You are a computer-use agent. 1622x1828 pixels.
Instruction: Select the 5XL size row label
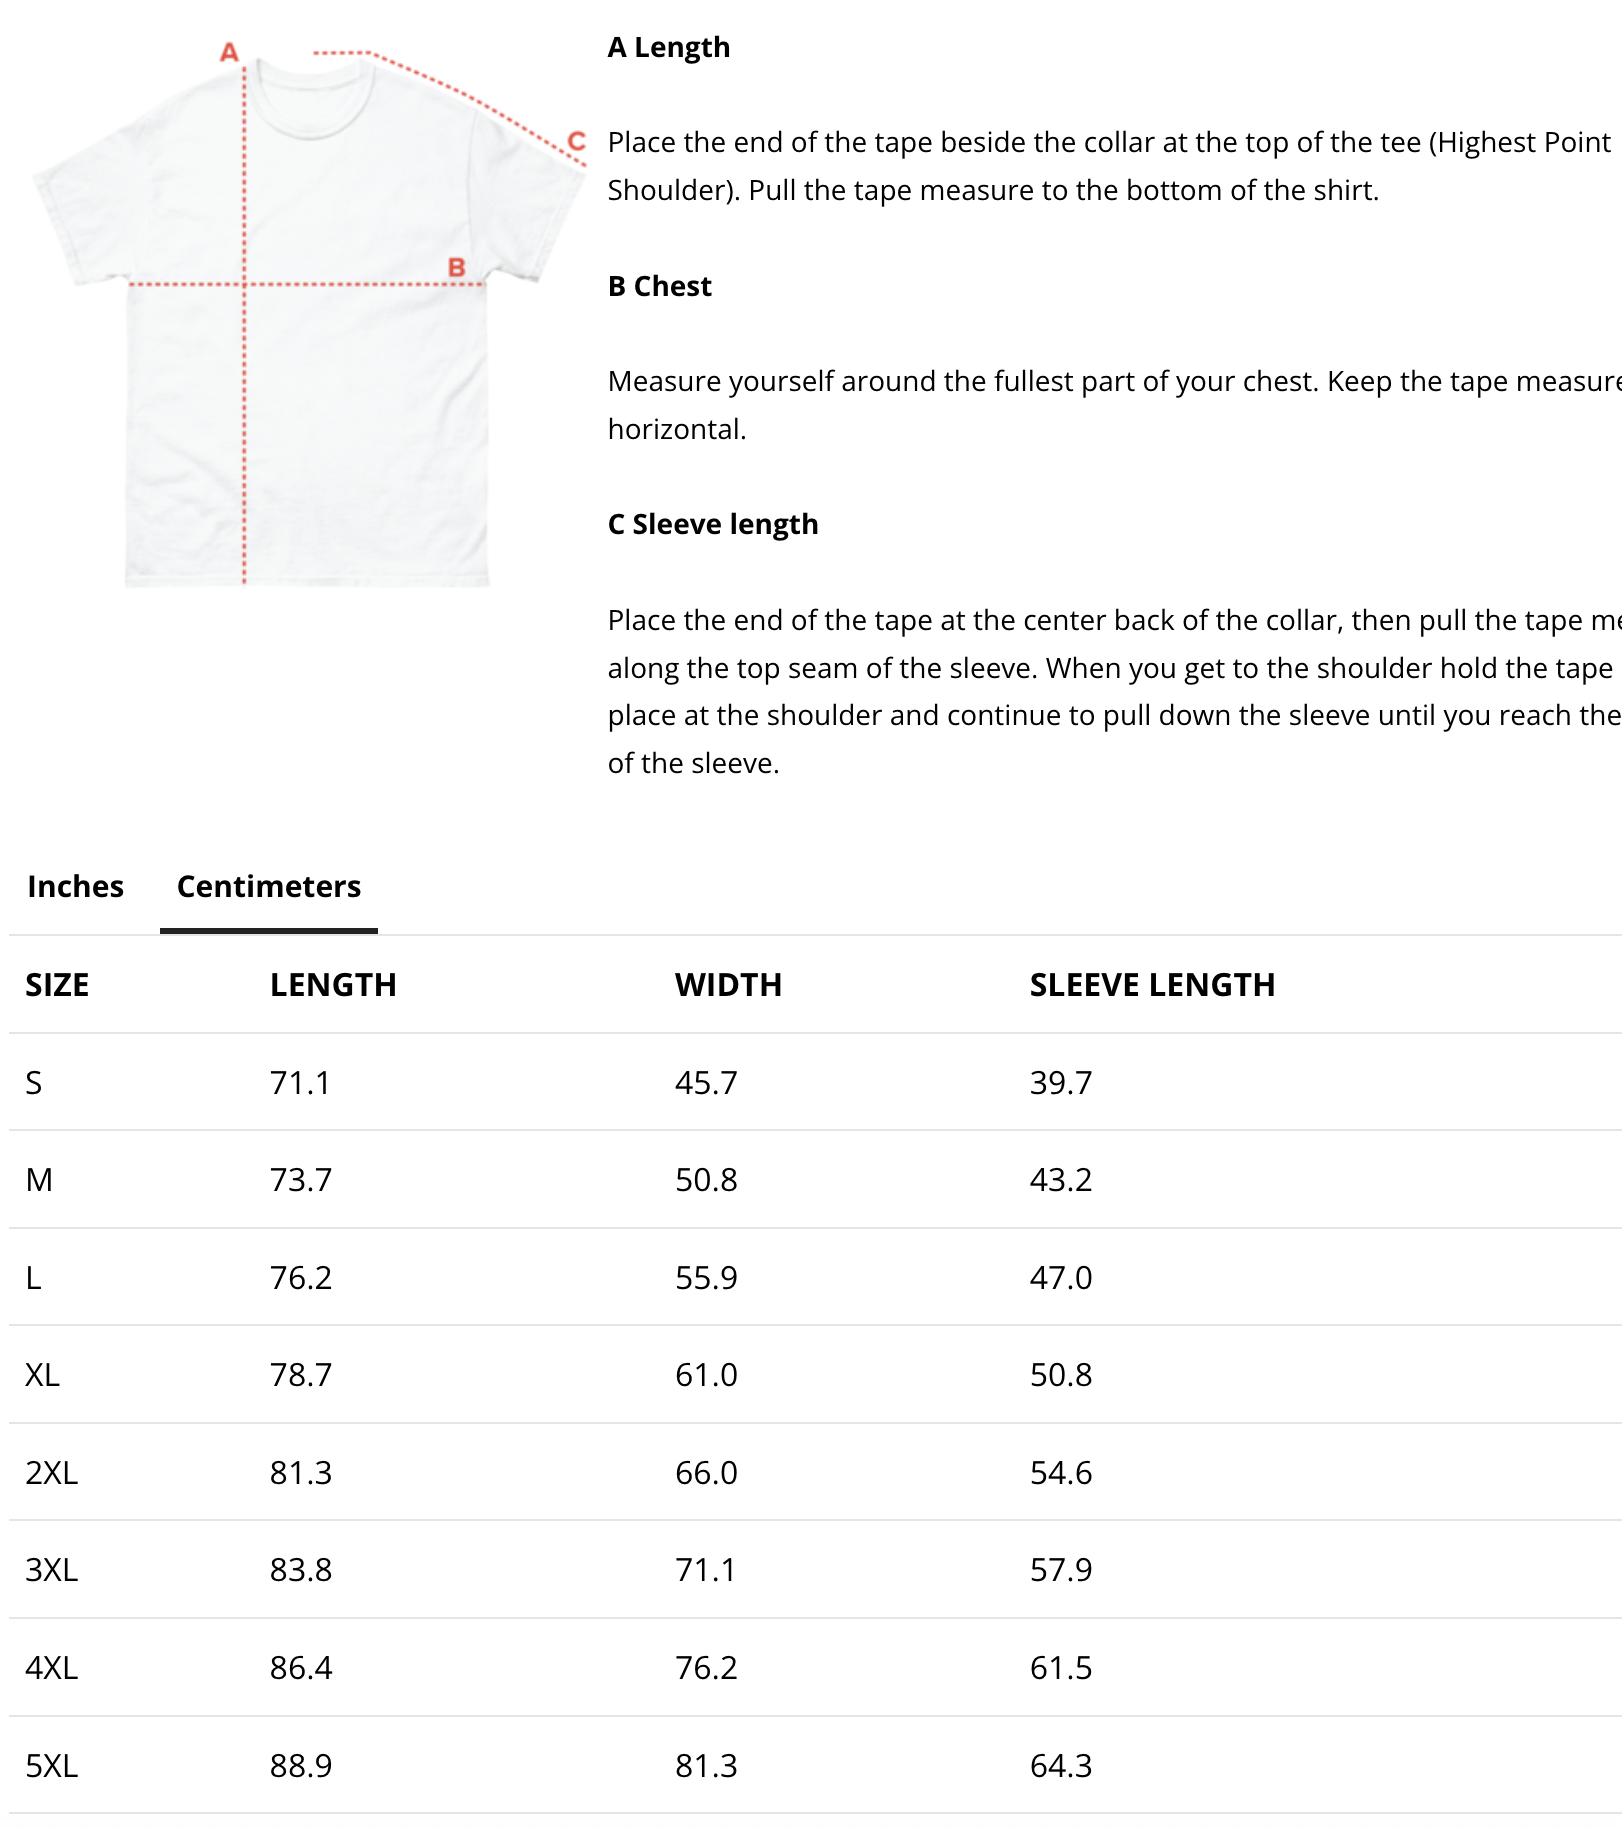point(51,1766)
